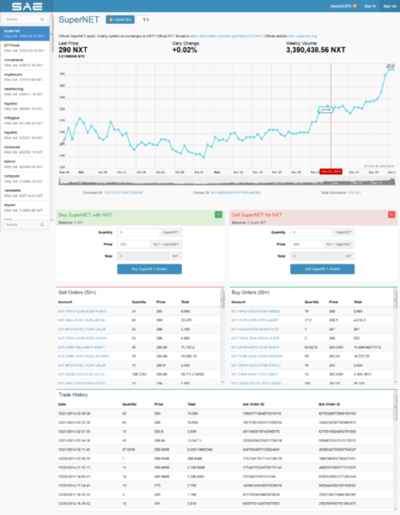This screenshot has height=515, width=400.
Task: Click Buy SuperNET Assets button
Action: coord(149,269)
